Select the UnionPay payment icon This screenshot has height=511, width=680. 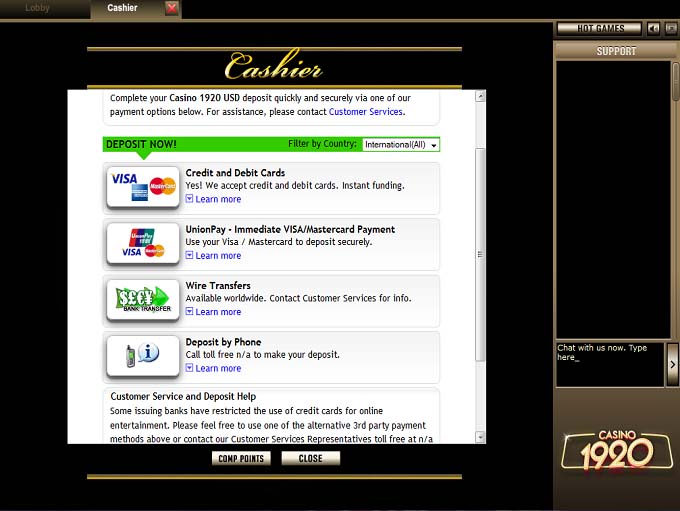click(142, 243)
